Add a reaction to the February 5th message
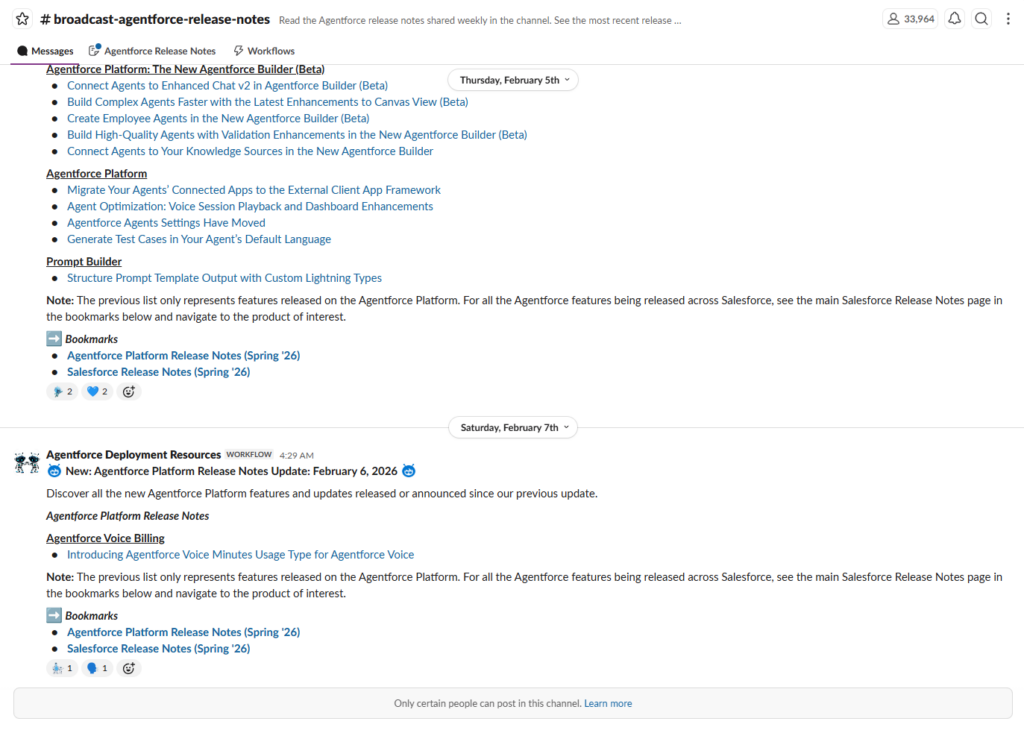 point(129,392)
